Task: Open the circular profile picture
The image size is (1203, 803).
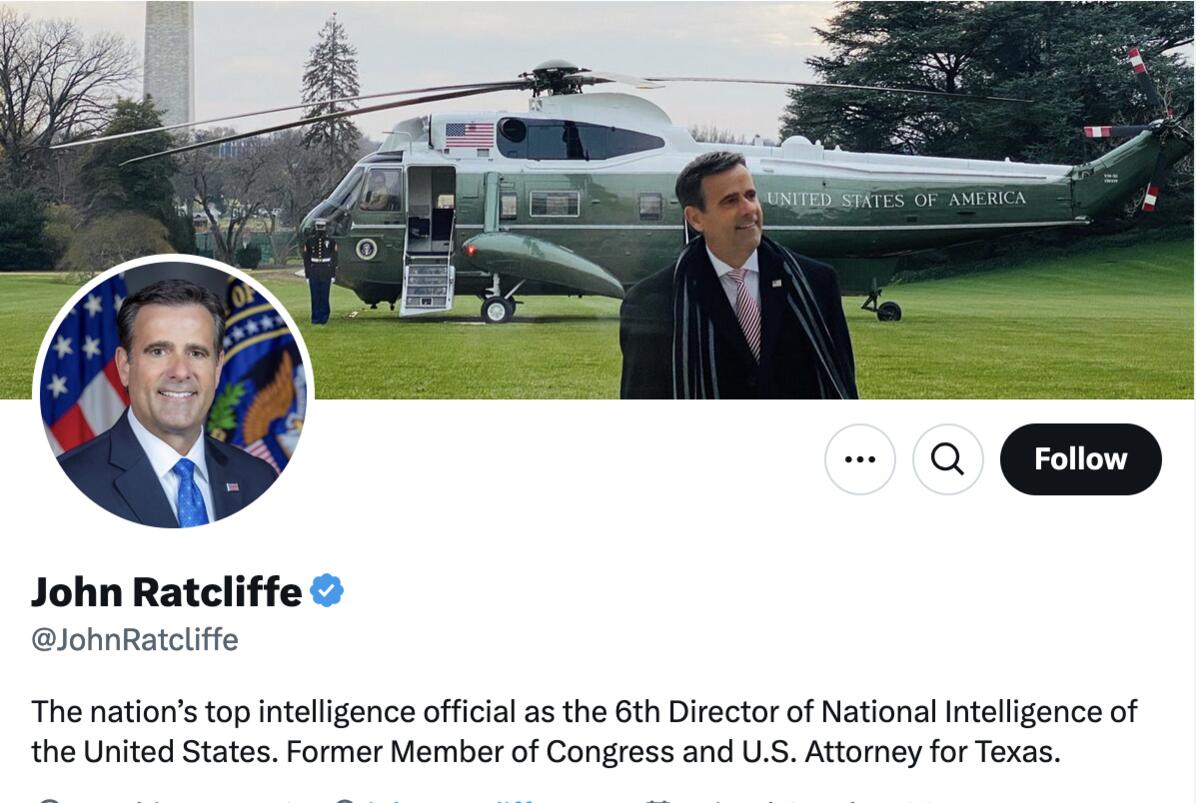Action: [x=173, y=395]
